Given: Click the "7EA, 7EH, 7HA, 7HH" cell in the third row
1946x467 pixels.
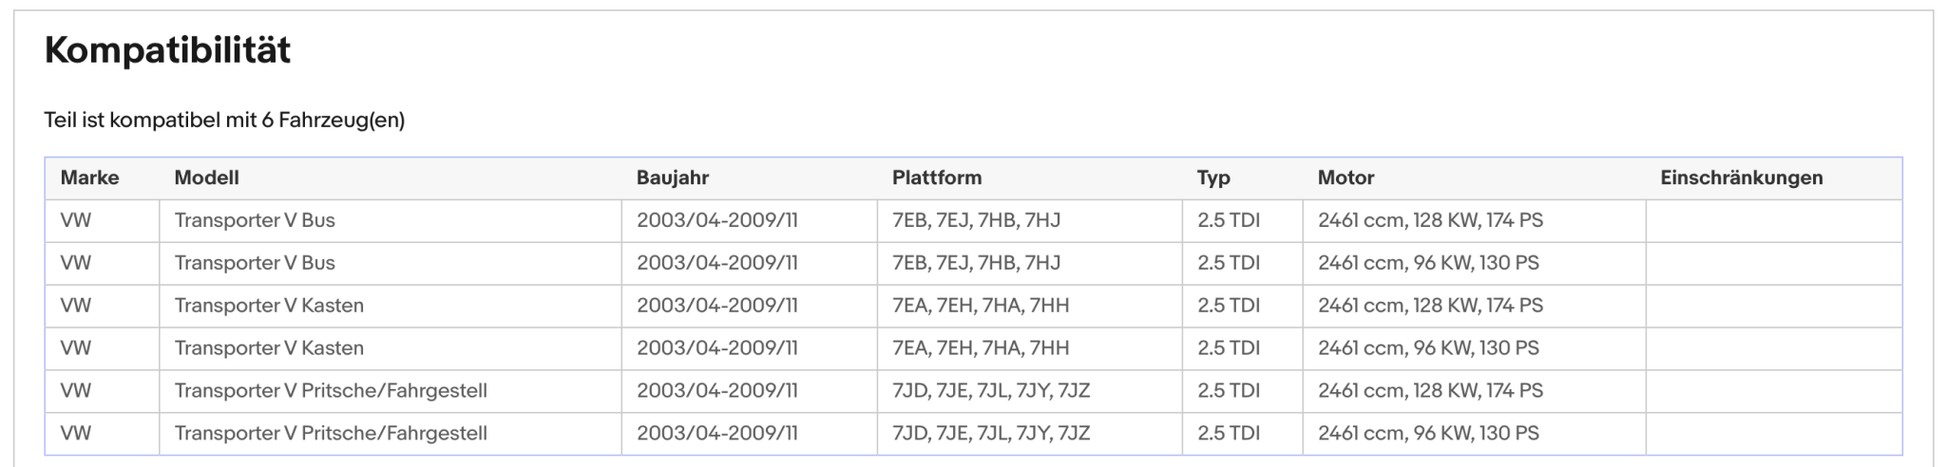Looking at the screenshot, I should tap(980, 305).
